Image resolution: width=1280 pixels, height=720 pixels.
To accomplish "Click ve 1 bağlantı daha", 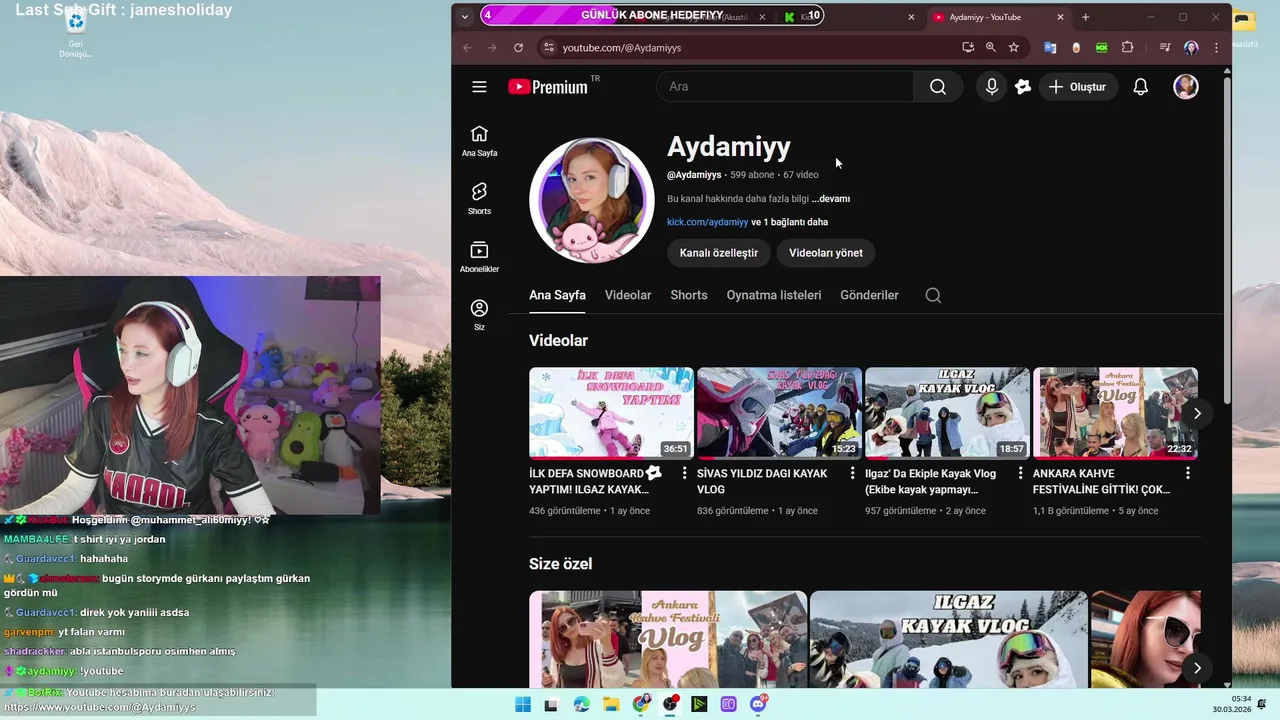I will pyautogui.click(x=790, y=222).
